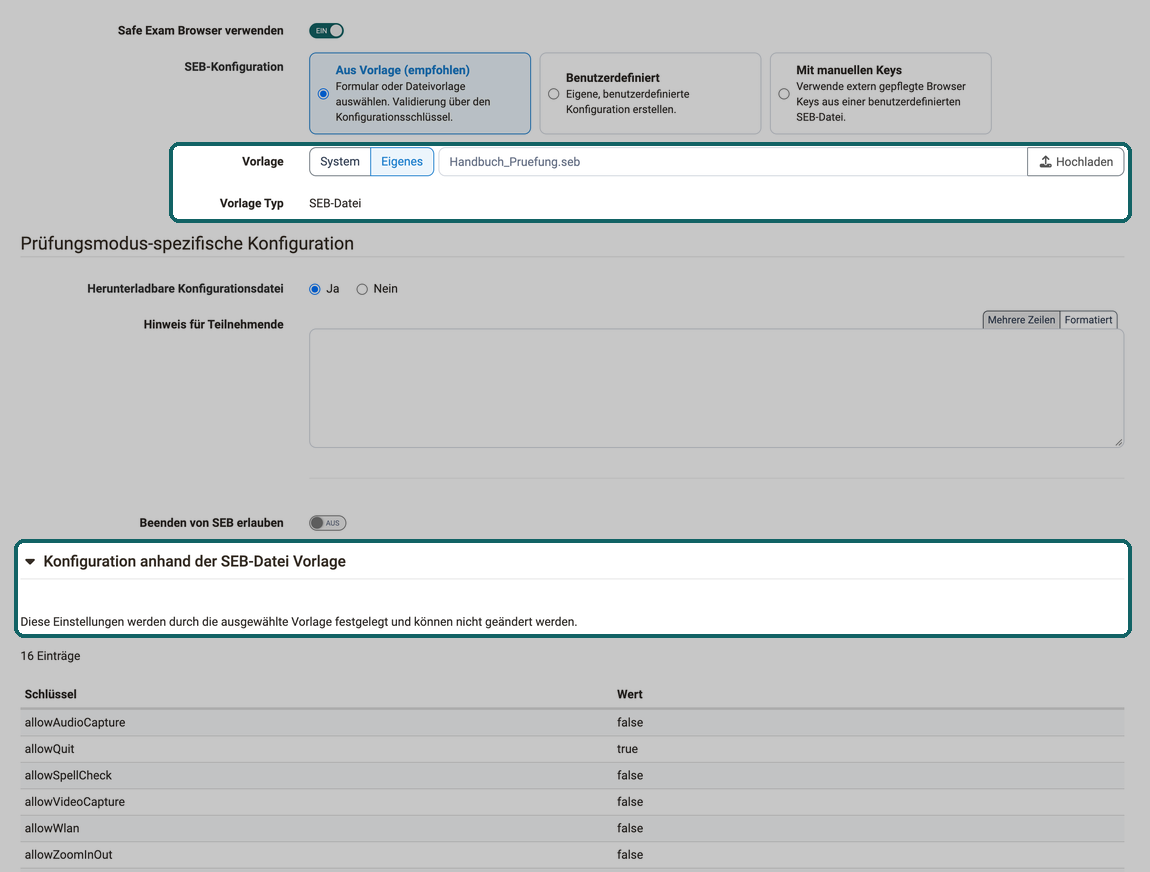Click the text area resize handle corner
Image resolution: width=1150 pixels, height=872 pixels.
(1118, 442)
